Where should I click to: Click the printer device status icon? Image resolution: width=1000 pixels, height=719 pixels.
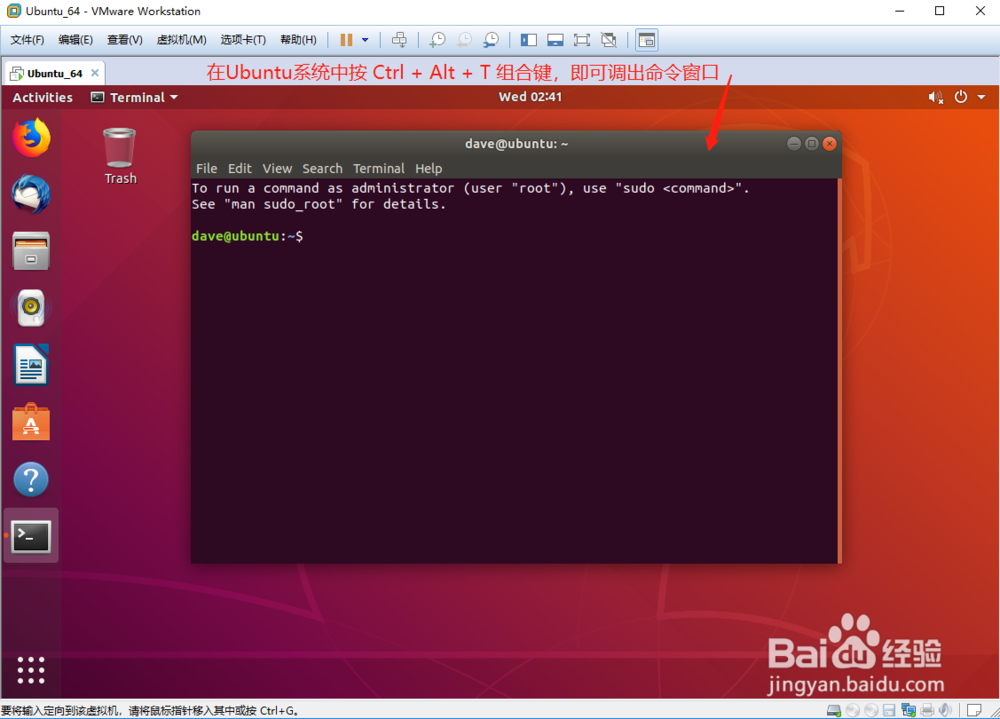[x=927, y=710]
